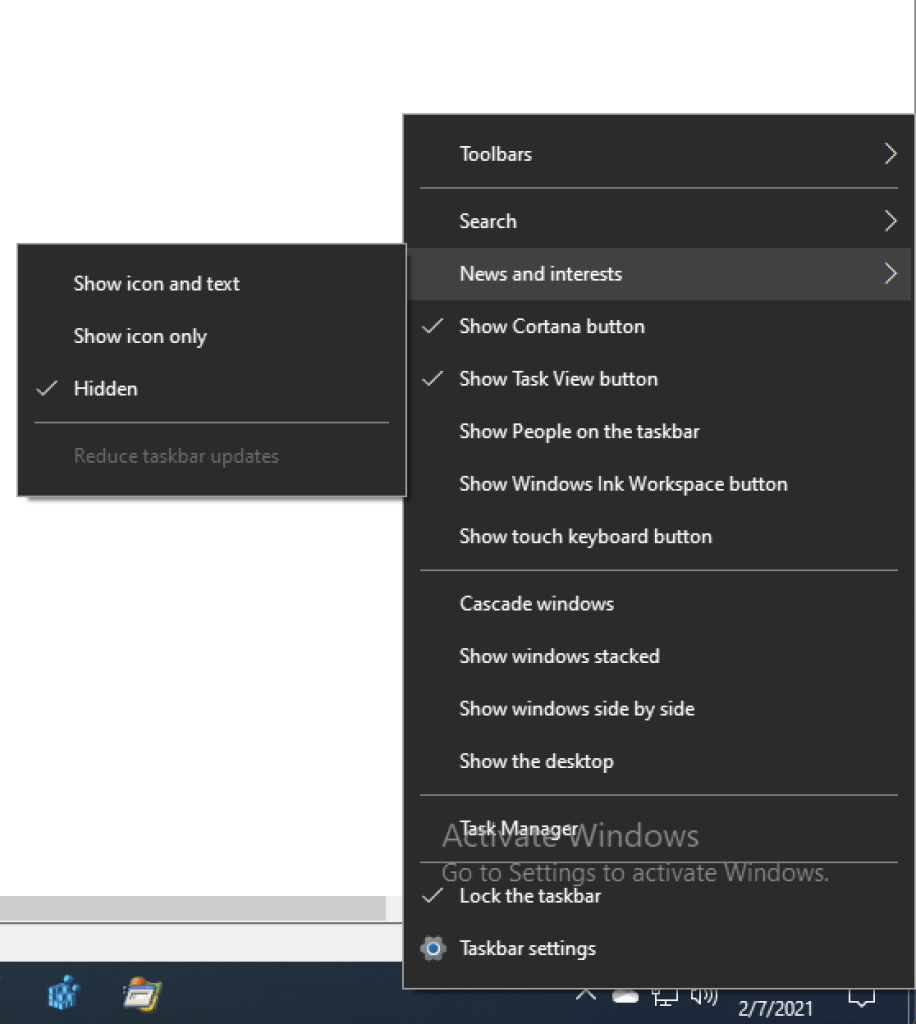The height and width of the screenshot is (1024, 916).
Task: Toggle Lock the taskbar setting
Action: (x=529, y=896)
